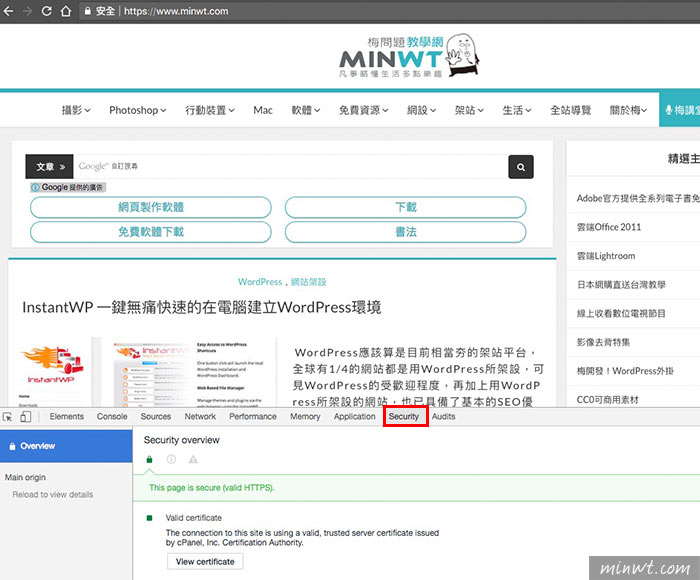Expand the Photoshop dropdown menu
The image size is (700, 580).
tap(138, 110)
